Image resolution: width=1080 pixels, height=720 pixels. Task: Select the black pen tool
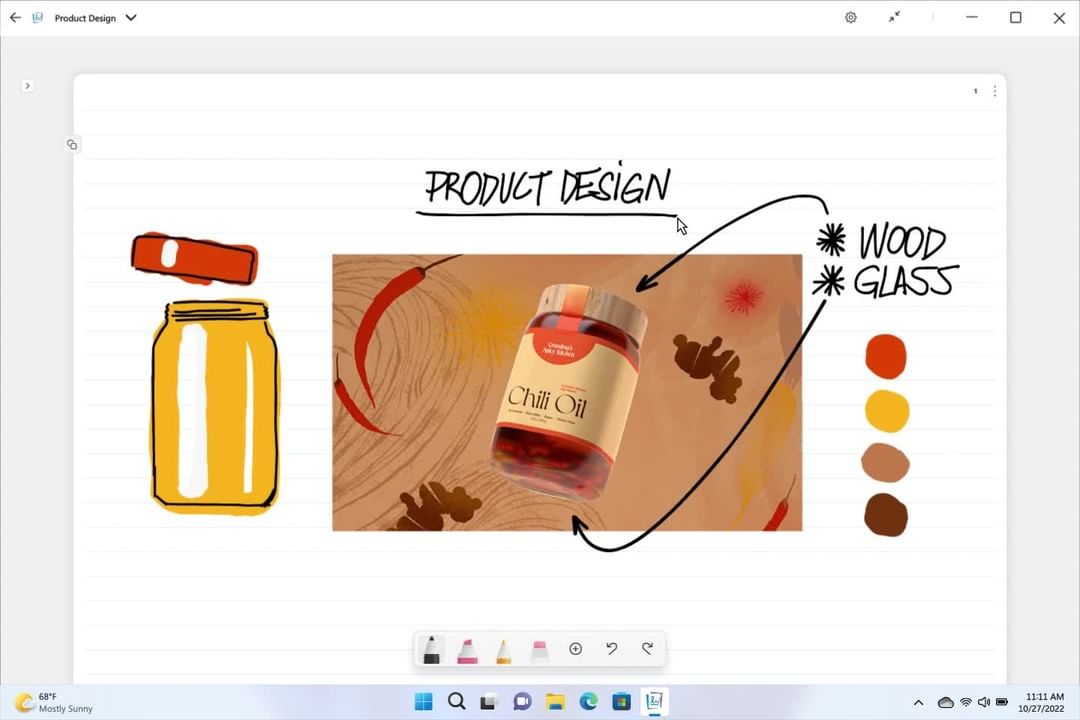(431, 650)
